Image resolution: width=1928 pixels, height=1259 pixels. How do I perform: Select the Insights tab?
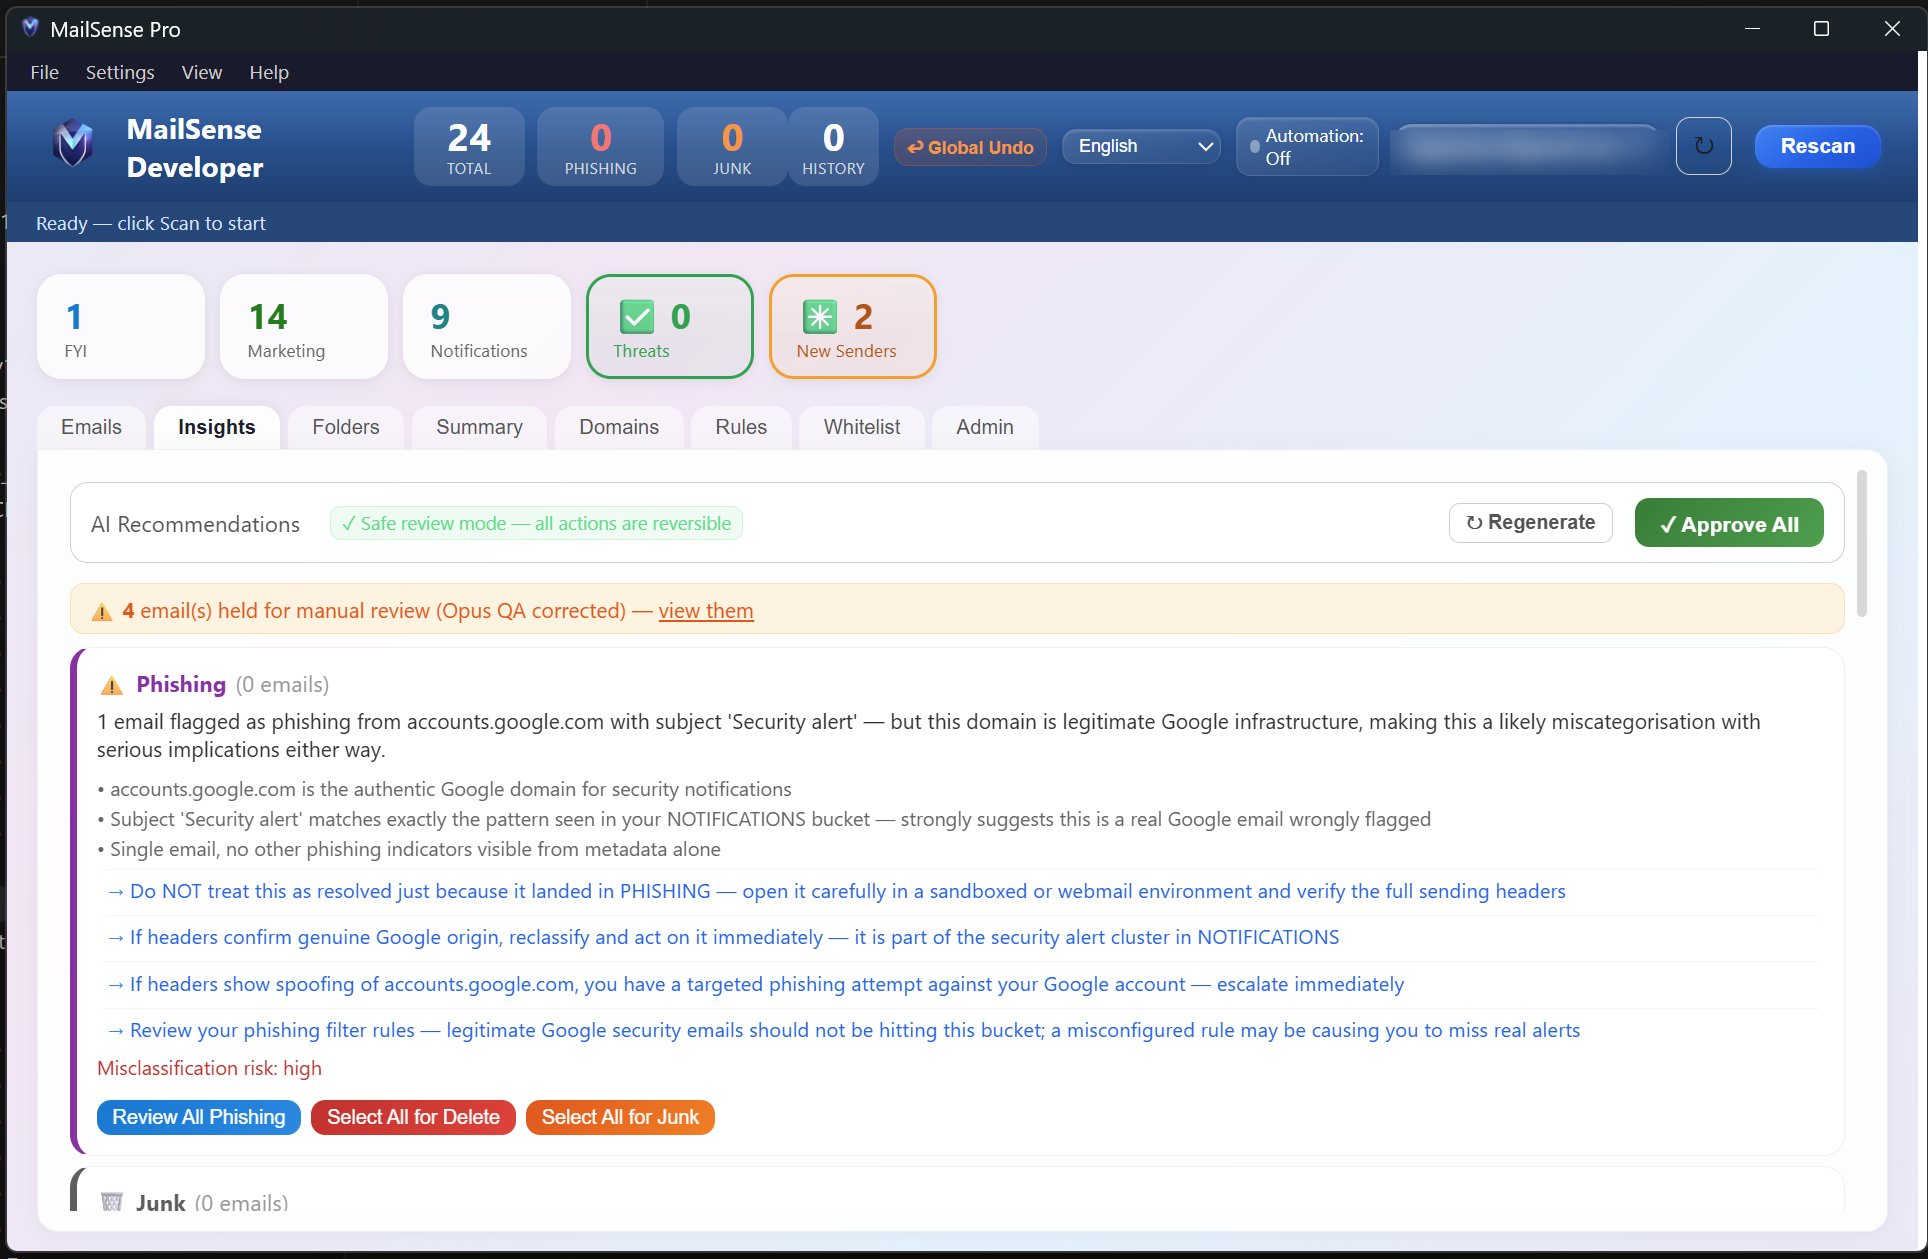point(217,427)
